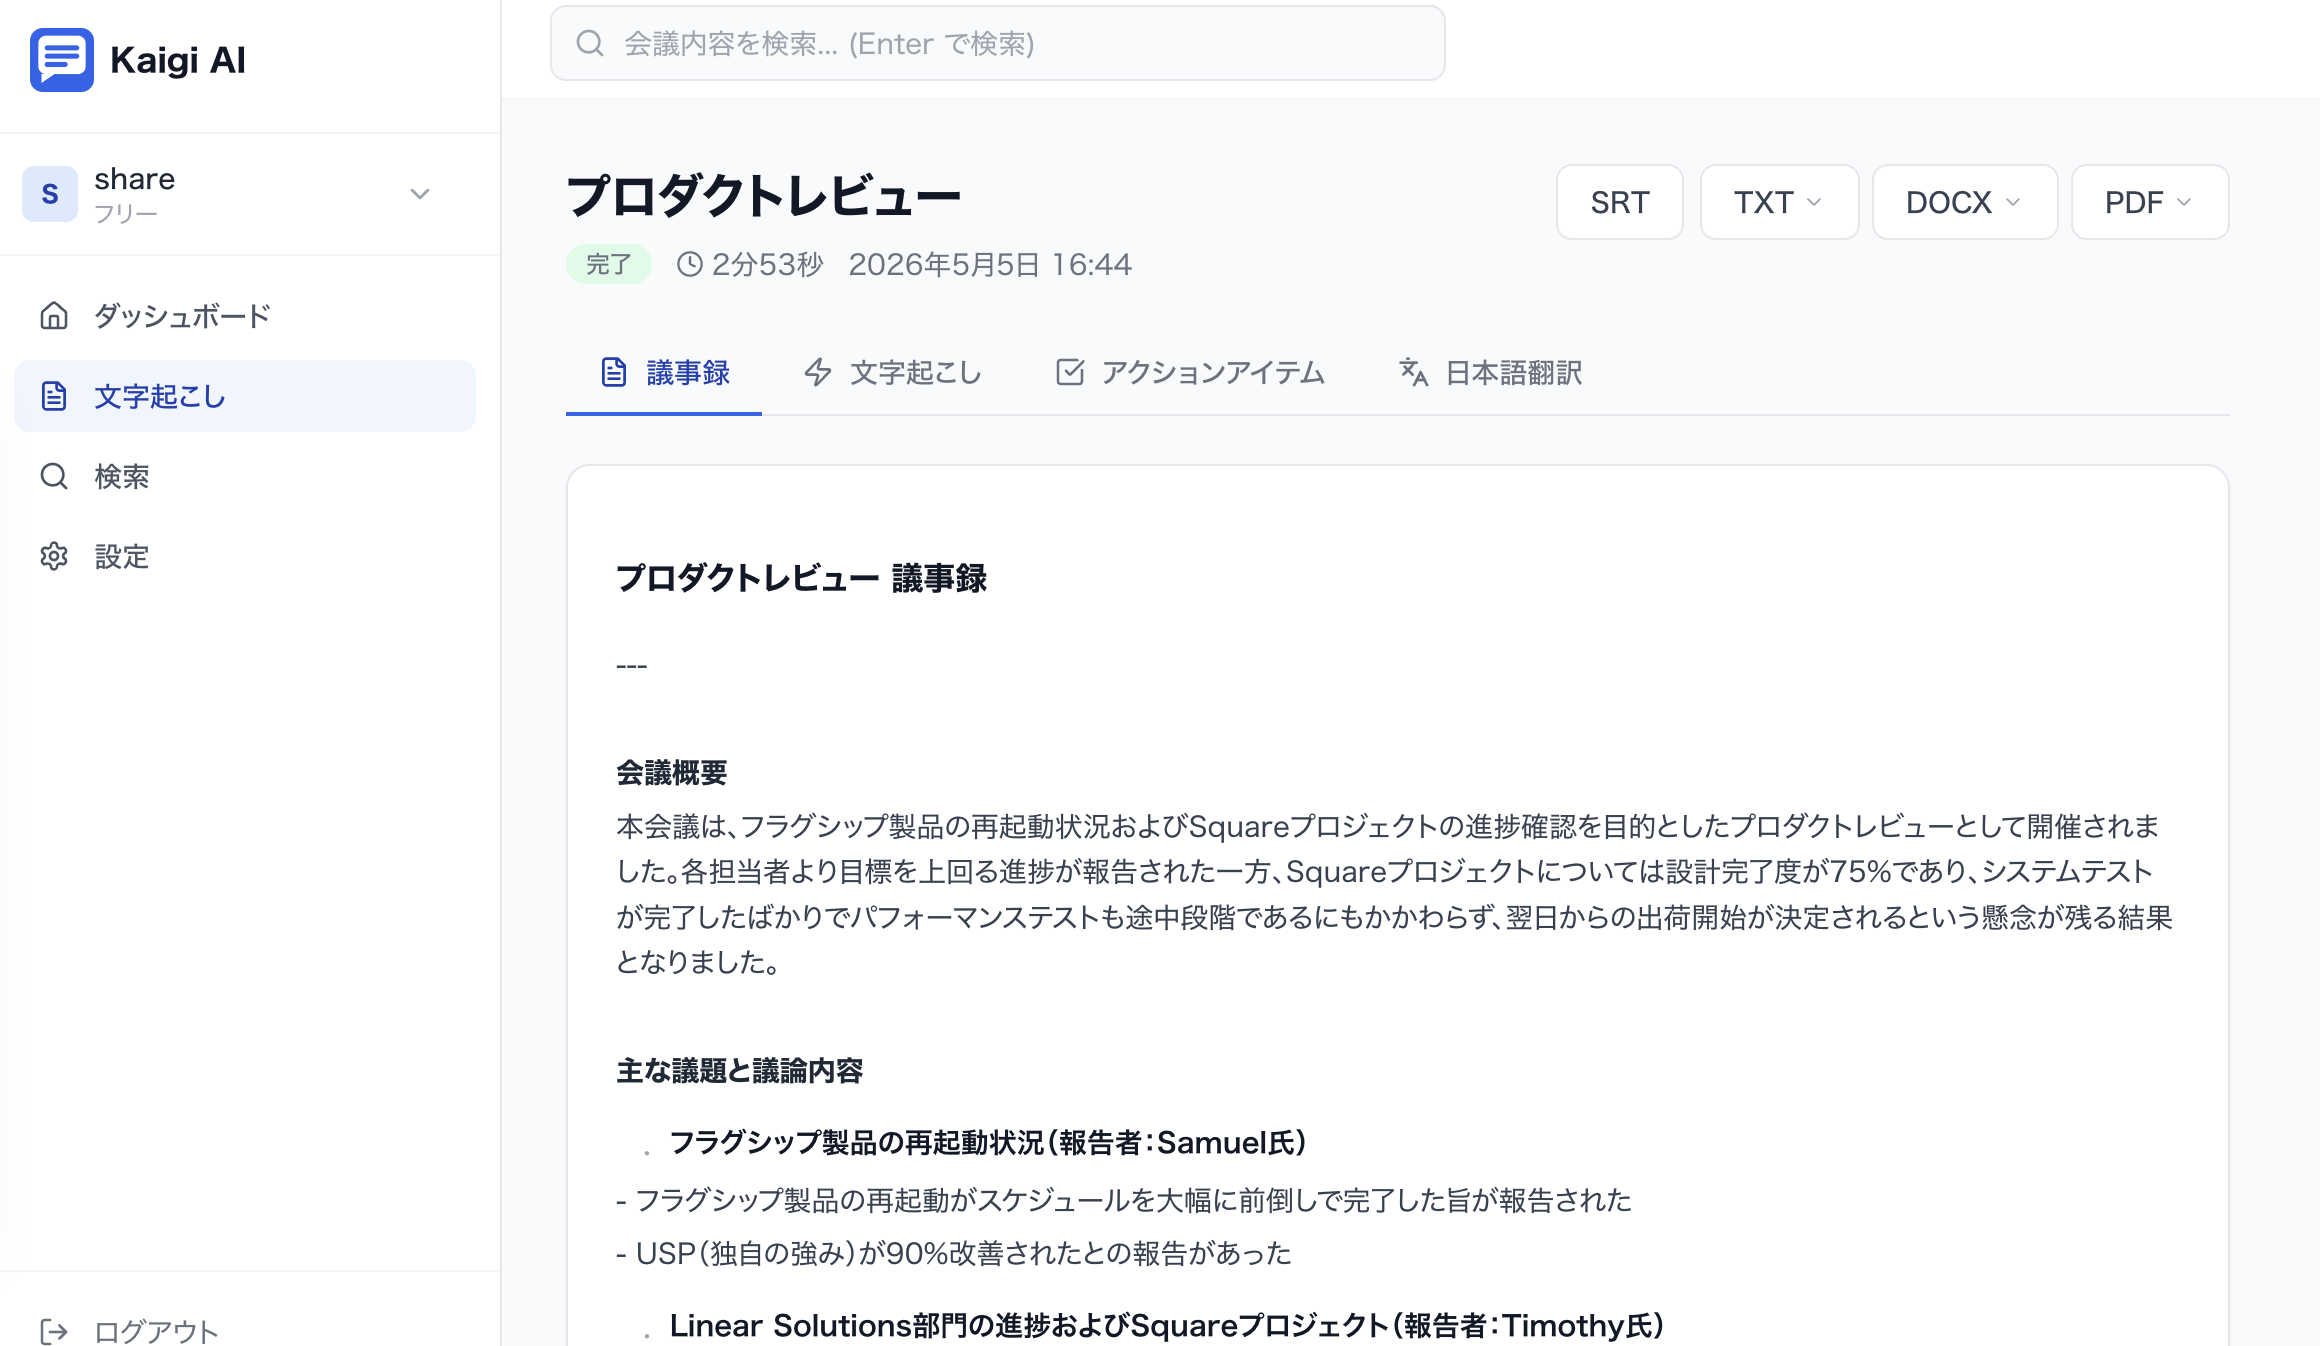Open ダッシュボード in the sidebar
Image resolution: width=2320 pixels, height=1346 pixels.
click(245, 316)
